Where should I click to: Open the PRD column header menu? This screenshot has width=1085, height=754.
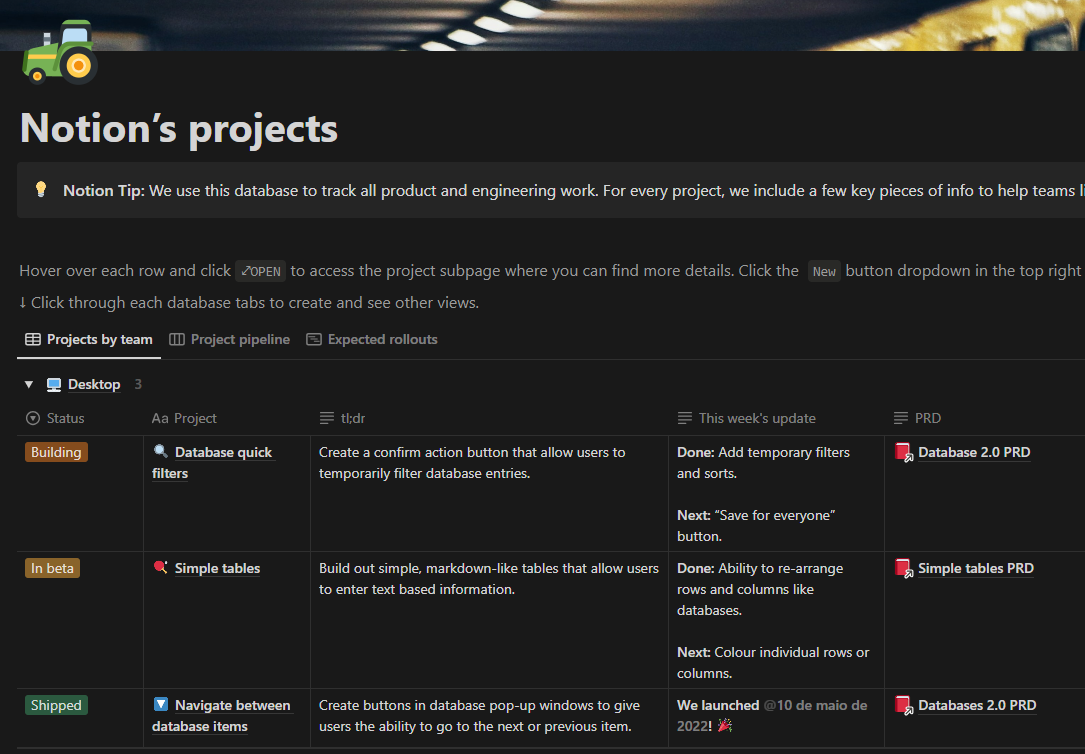[918, 417]
